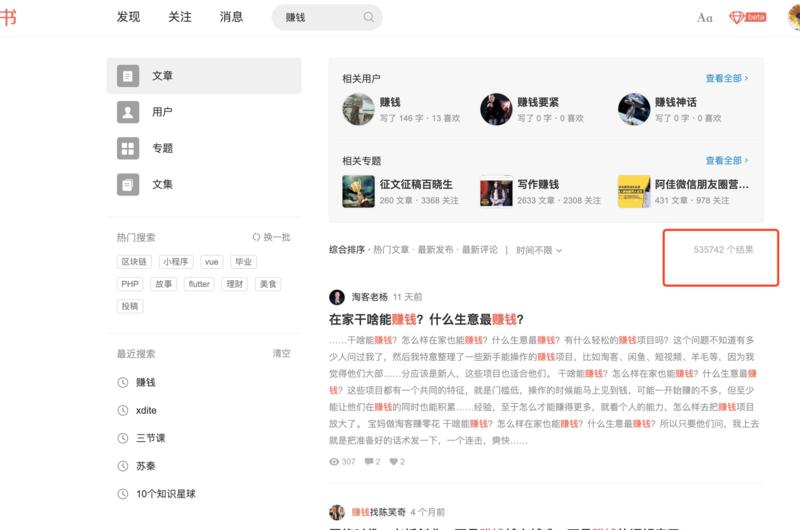The height and width of the screenshot is (530, 800).
Task: Select hot search tag 美食
Action: pos(268,284)
